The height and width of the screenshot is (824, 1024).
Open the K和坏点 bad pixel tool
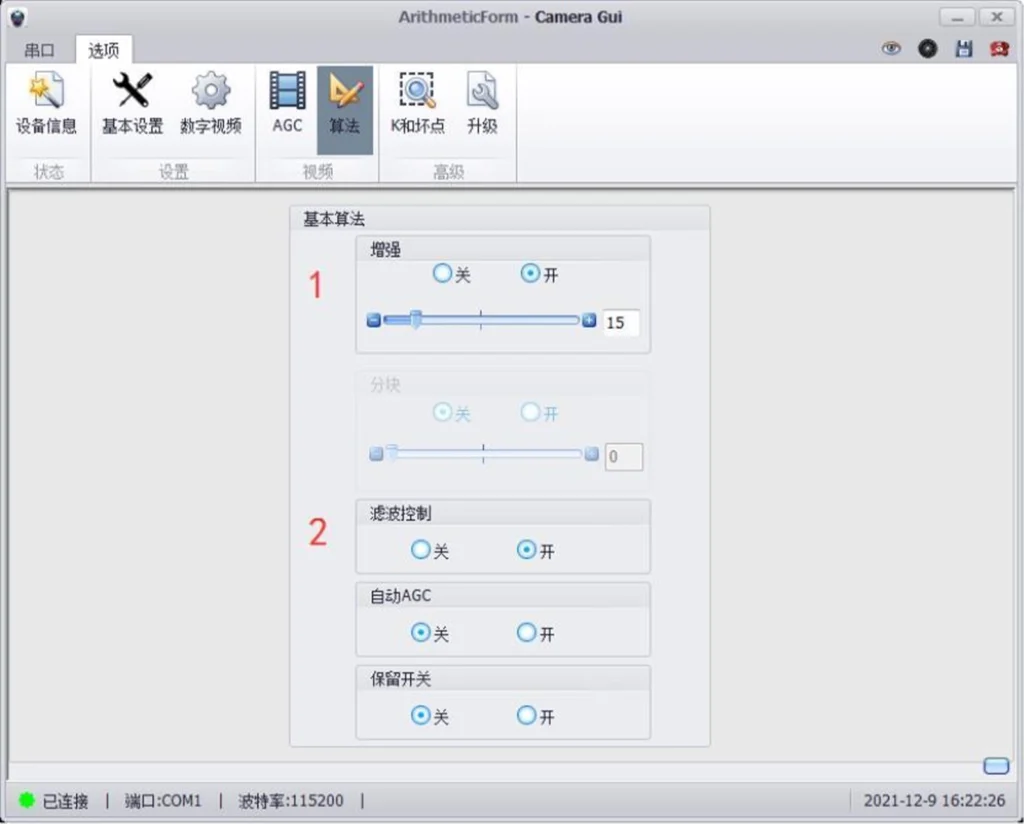pos(417,103)
